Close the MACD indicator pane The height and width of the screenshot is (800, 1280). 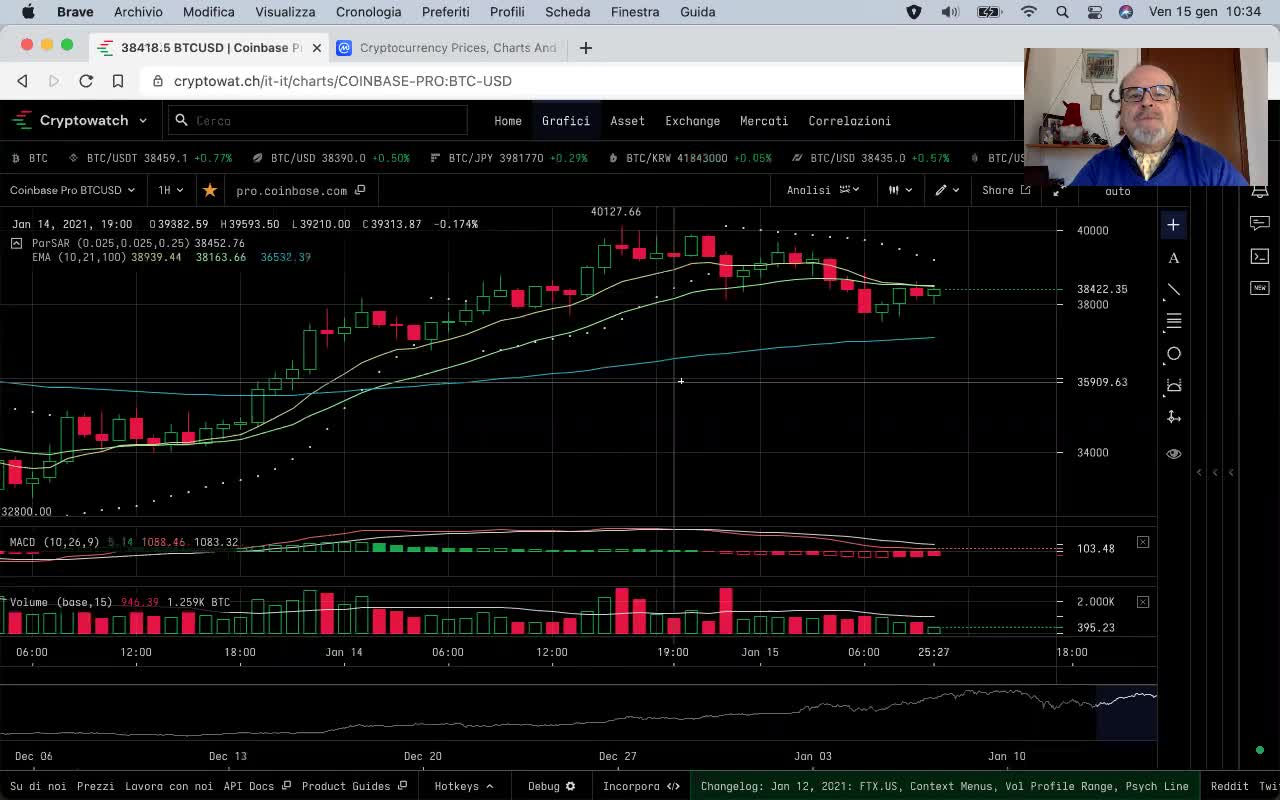click(1143, 542)
